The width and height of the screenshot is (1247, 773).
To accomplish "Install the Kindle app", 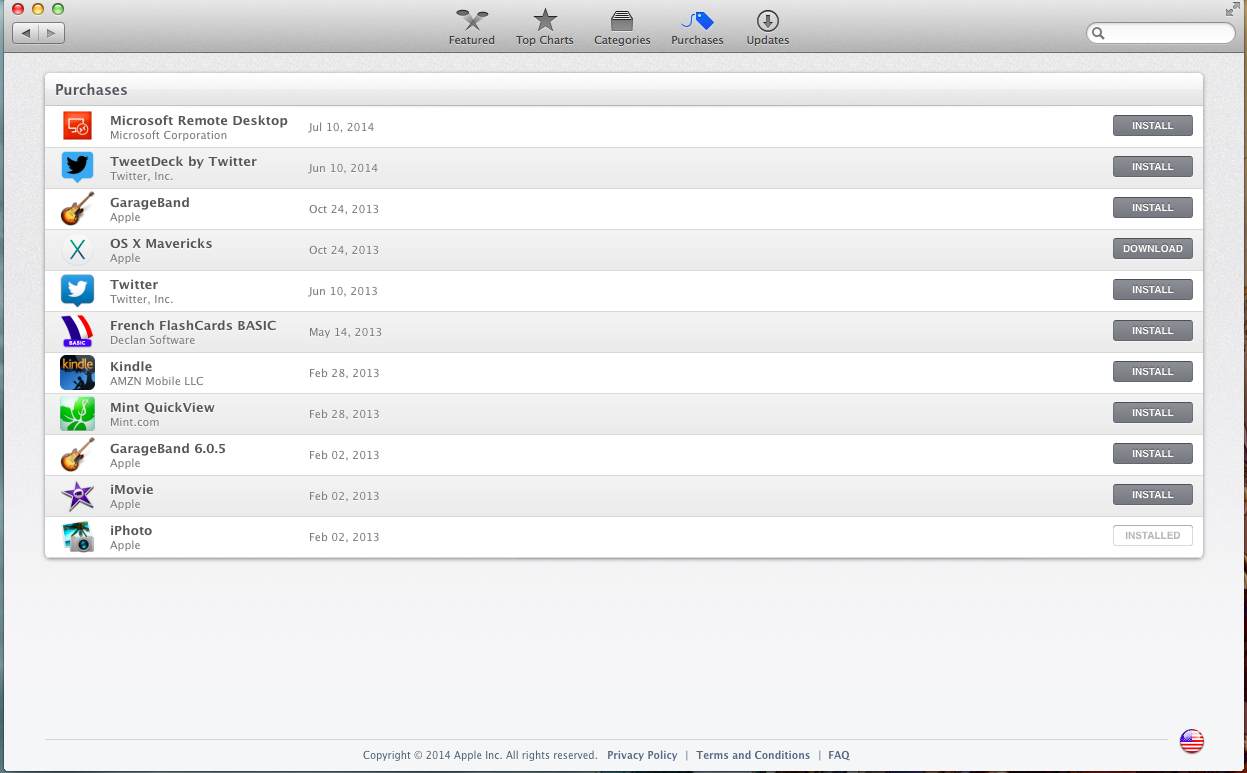I will coord(1152,372).
